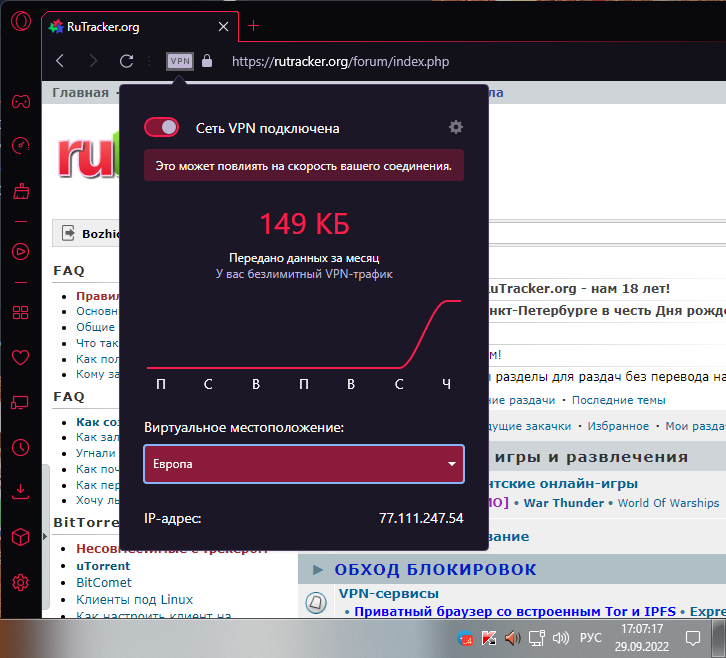The image size is (726, 658).
Task: Open the BitComet link
Action: (x=104, y=583)
